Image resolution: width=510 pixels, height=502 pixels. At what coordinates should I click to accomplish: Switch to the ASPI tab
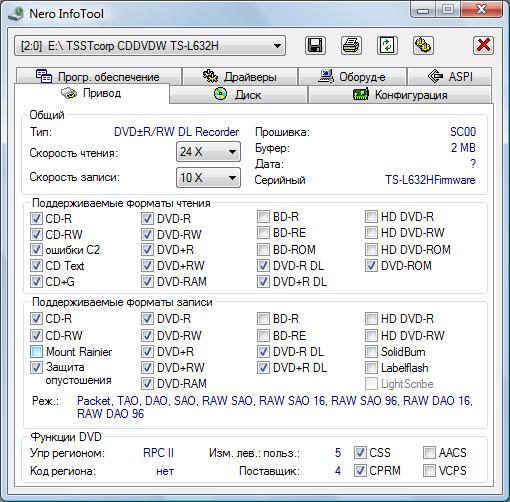click(x=449, y=76)
